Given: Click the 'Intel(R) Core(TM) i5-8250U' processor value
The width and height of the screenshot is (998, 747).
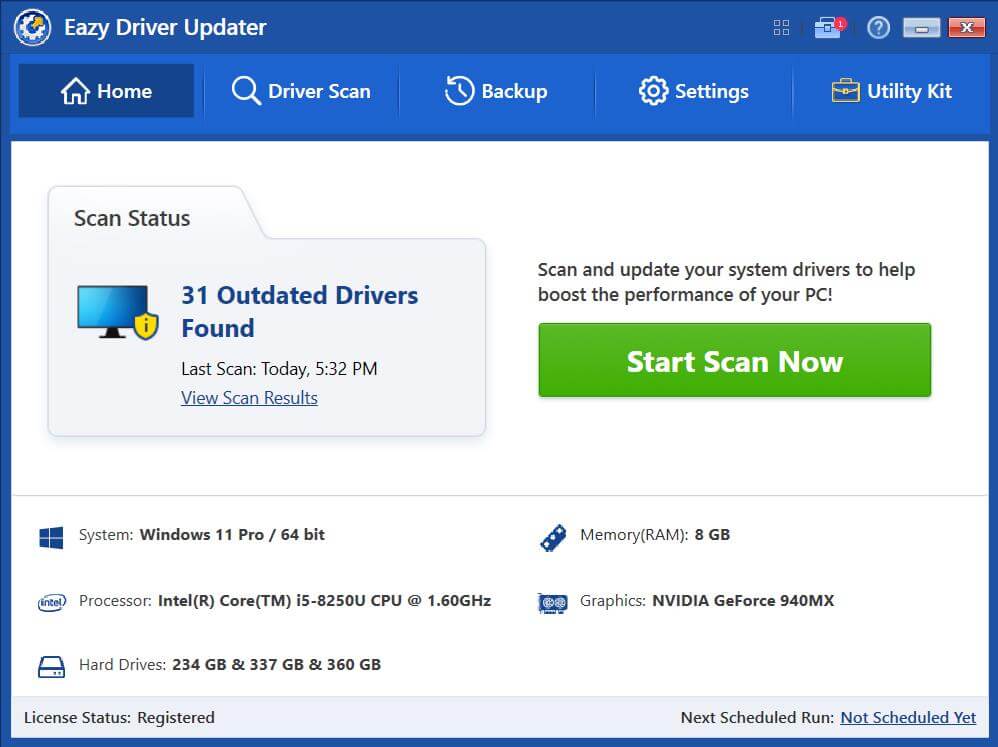Looking at the screenshot, I should point(325,601).
